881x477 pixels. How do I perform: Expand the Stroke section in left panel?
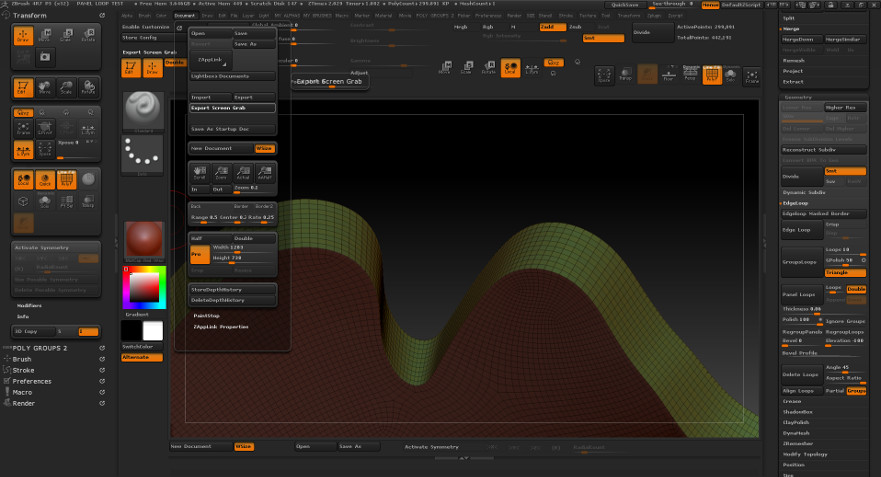(23, 370)
